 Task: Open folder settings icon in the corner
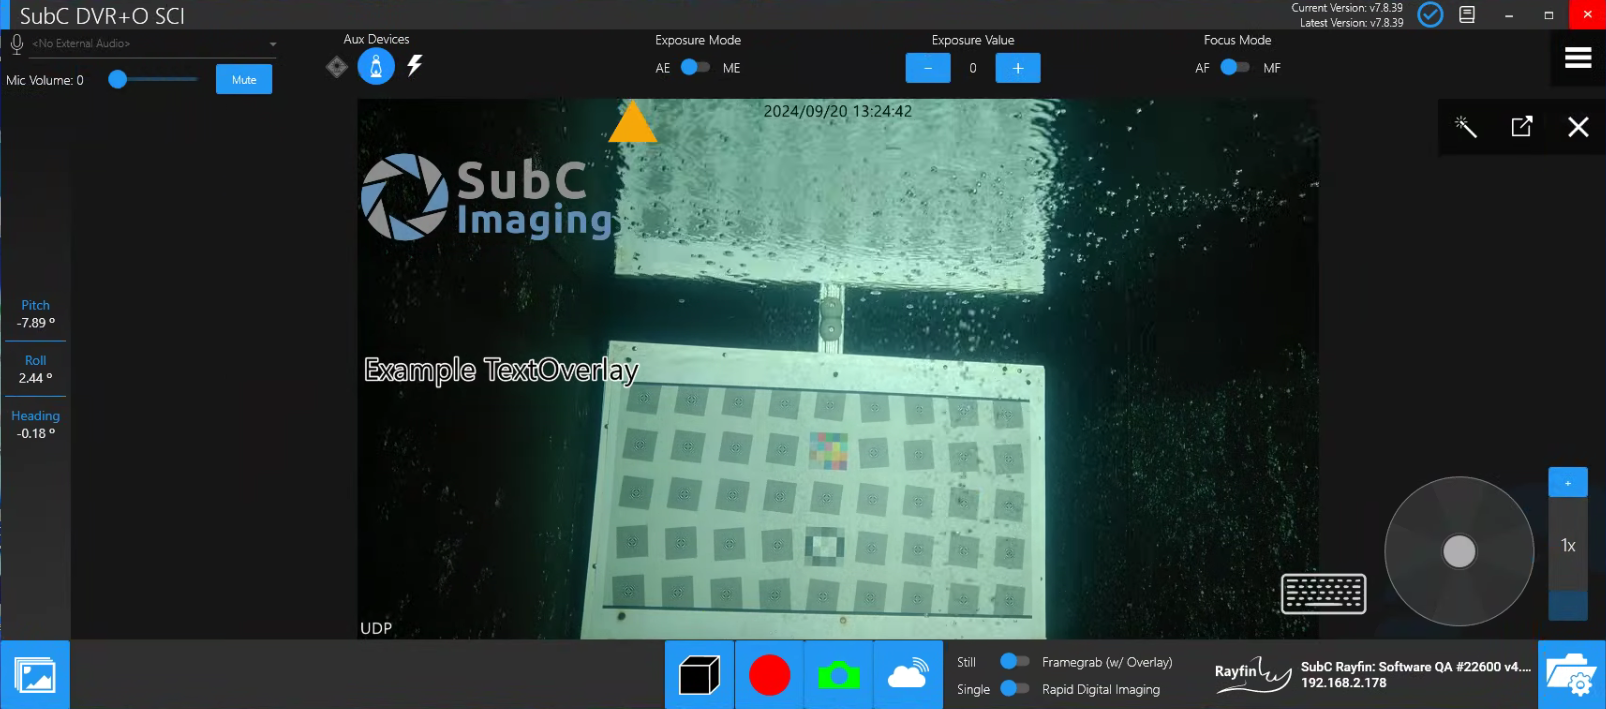pyautogui.click(x=1571, y=675)
